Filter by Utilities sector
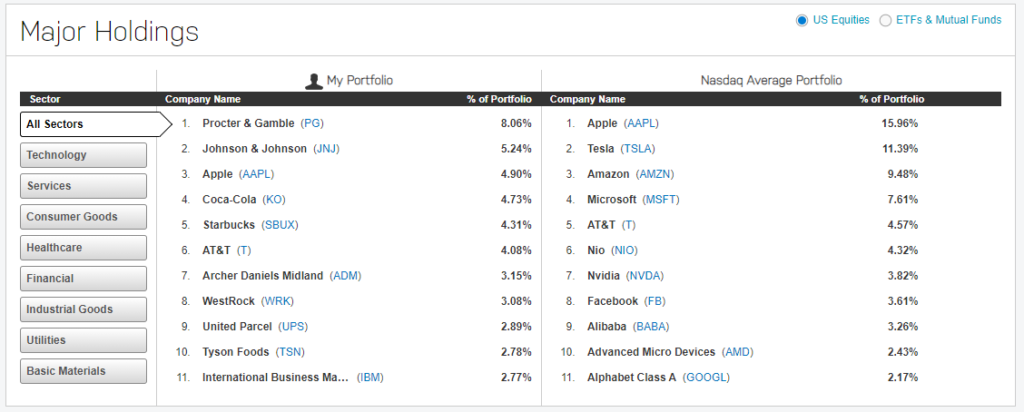The width and height of the screenshot is (1024, 412). coord(84,340)
